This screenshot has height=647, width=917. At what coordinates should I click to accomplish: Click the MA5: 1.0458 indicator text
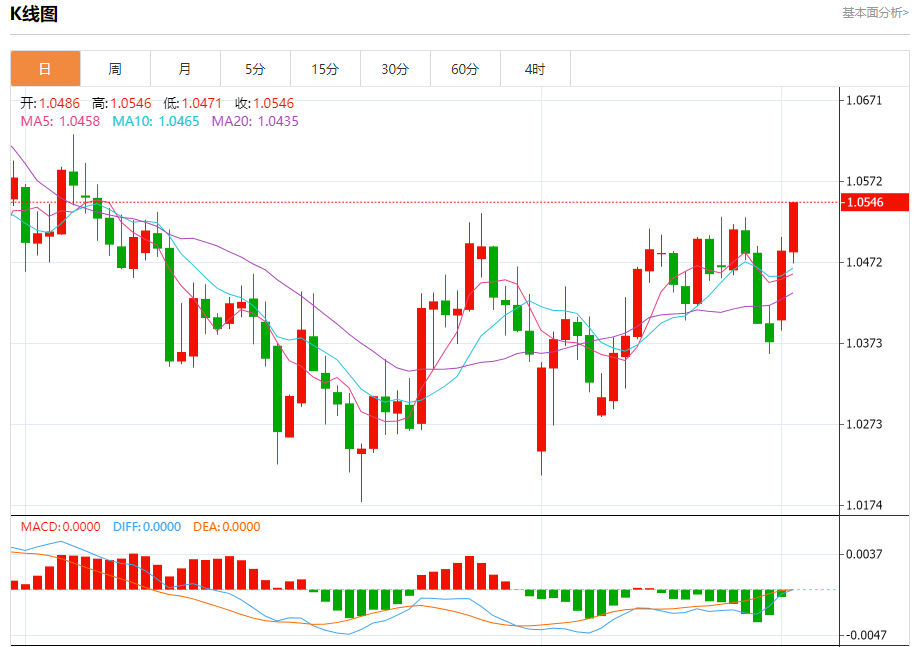(60, 121)
